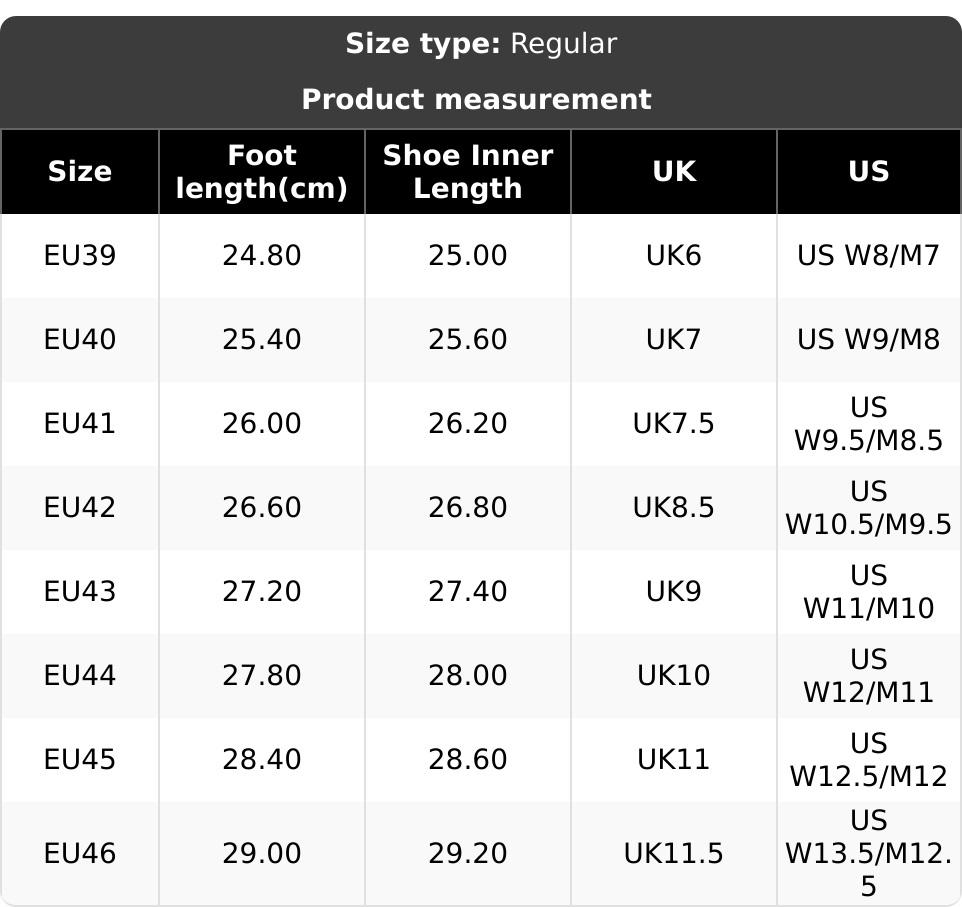The height and width of the screenshot is (907, 962).
Task: Click the Size column header
Action: 80,172
